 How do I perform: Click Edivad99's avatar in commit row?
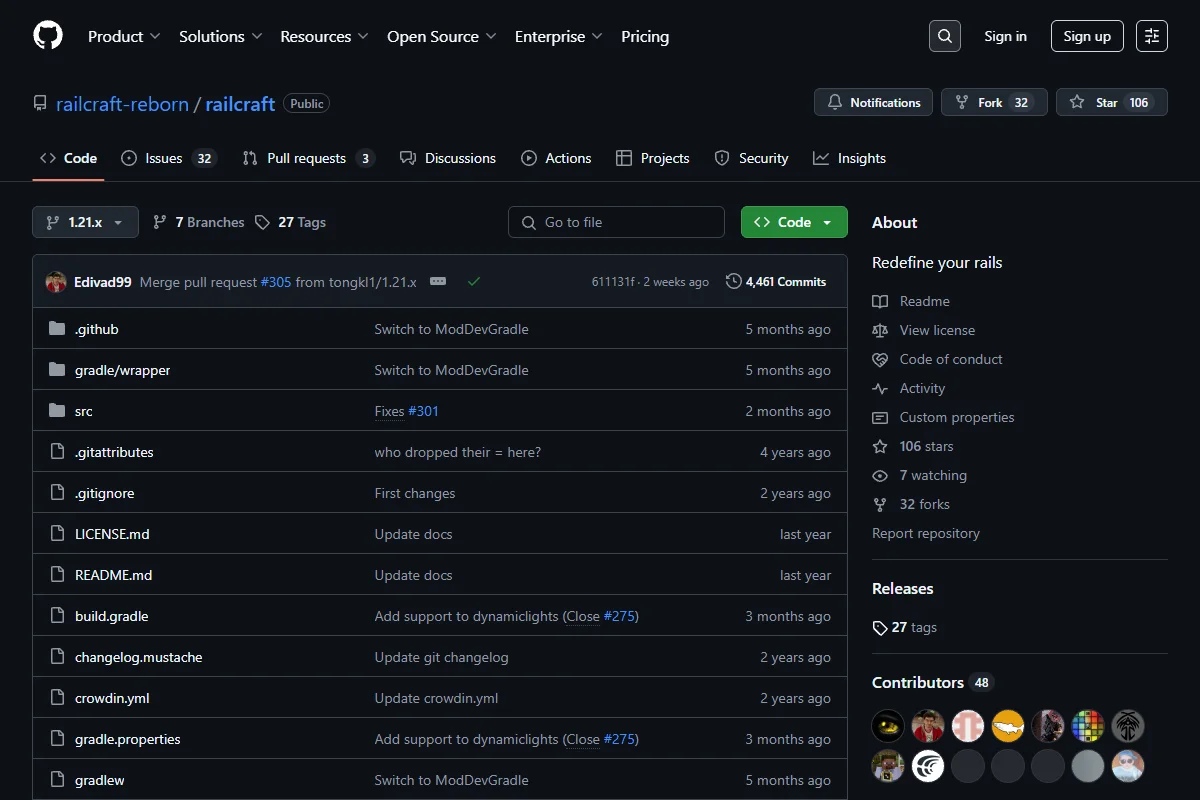[x=56, y=282]
